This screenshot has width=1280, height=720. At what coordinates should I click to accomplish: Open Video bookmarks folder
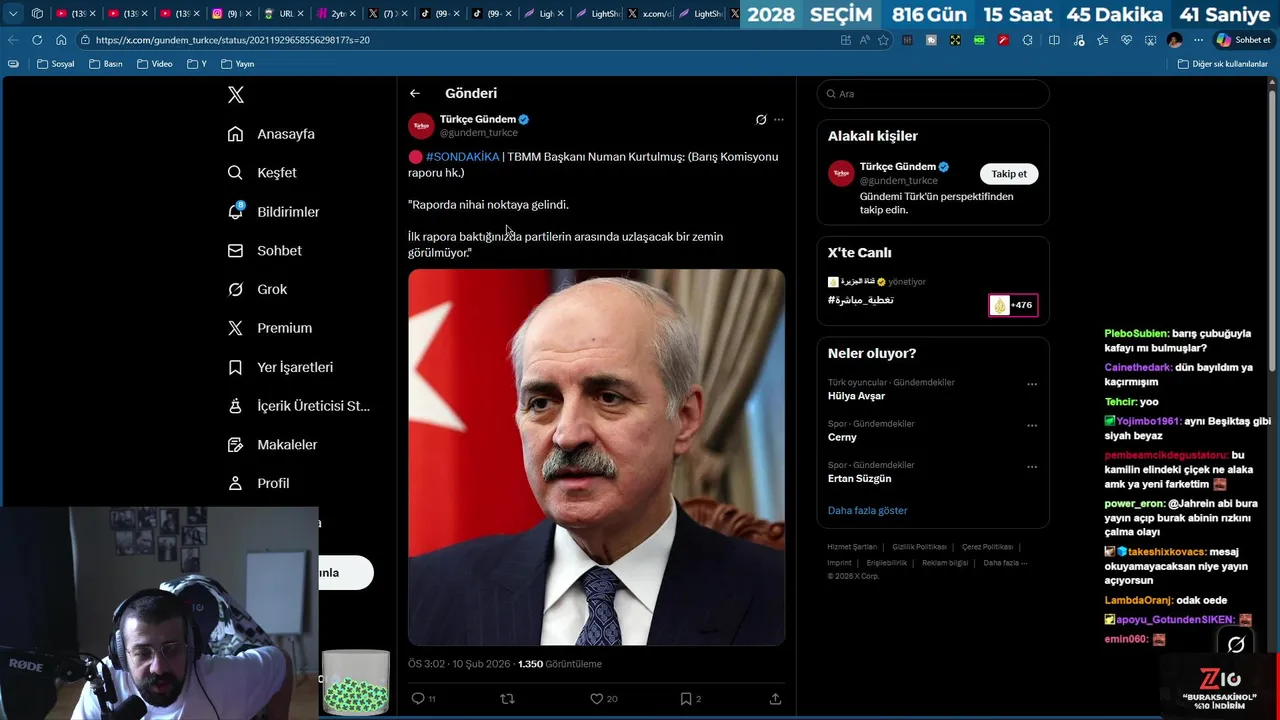(154, 64)
